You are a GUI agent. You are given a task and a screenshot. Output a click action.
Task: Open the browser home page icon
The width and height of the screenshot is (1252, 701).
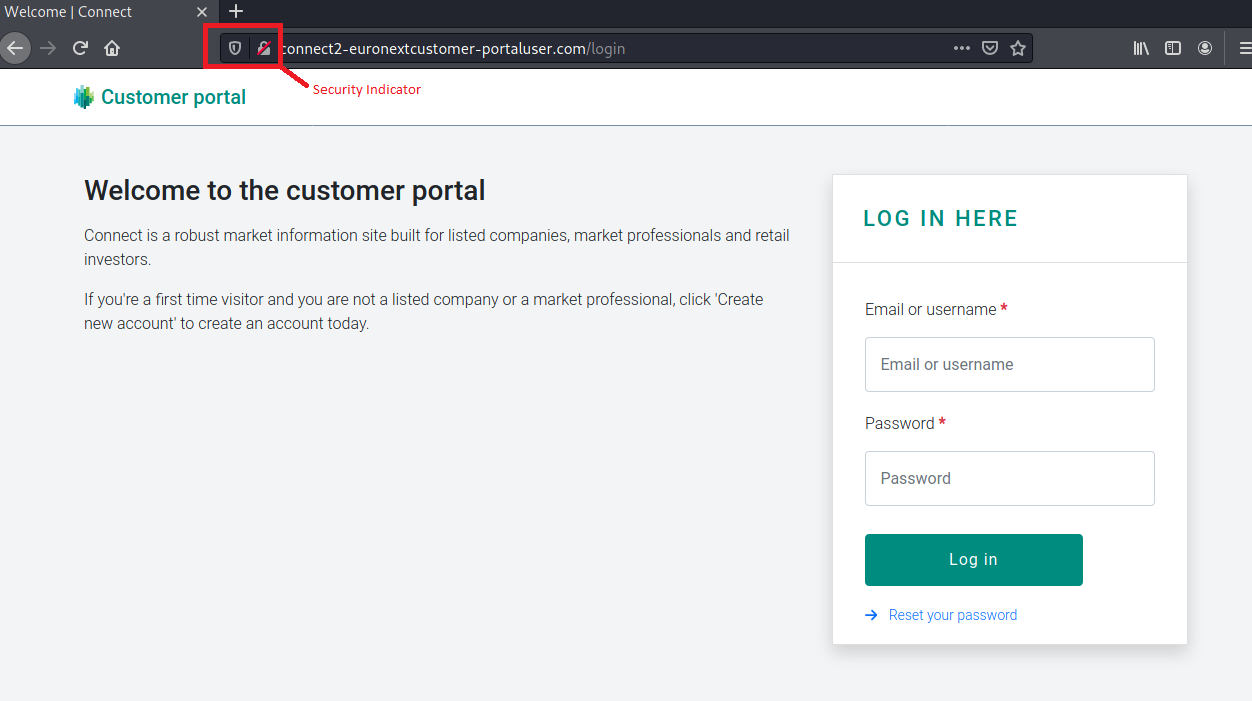pyautogui.click(x=112, y=48)
